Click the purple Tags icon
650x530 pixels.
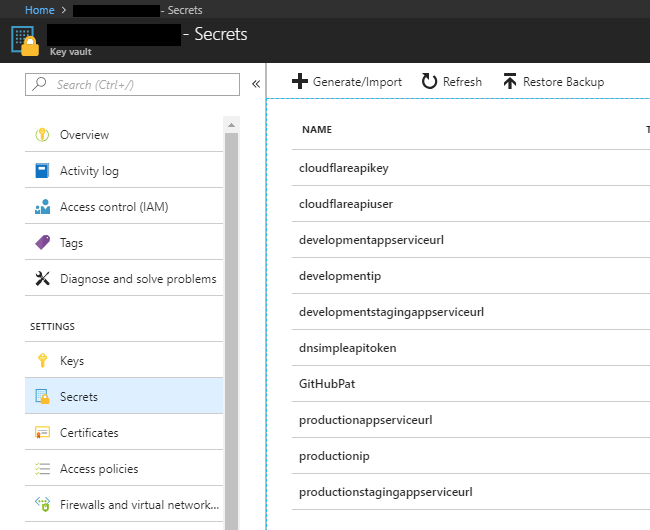click(x=42, y=242)
